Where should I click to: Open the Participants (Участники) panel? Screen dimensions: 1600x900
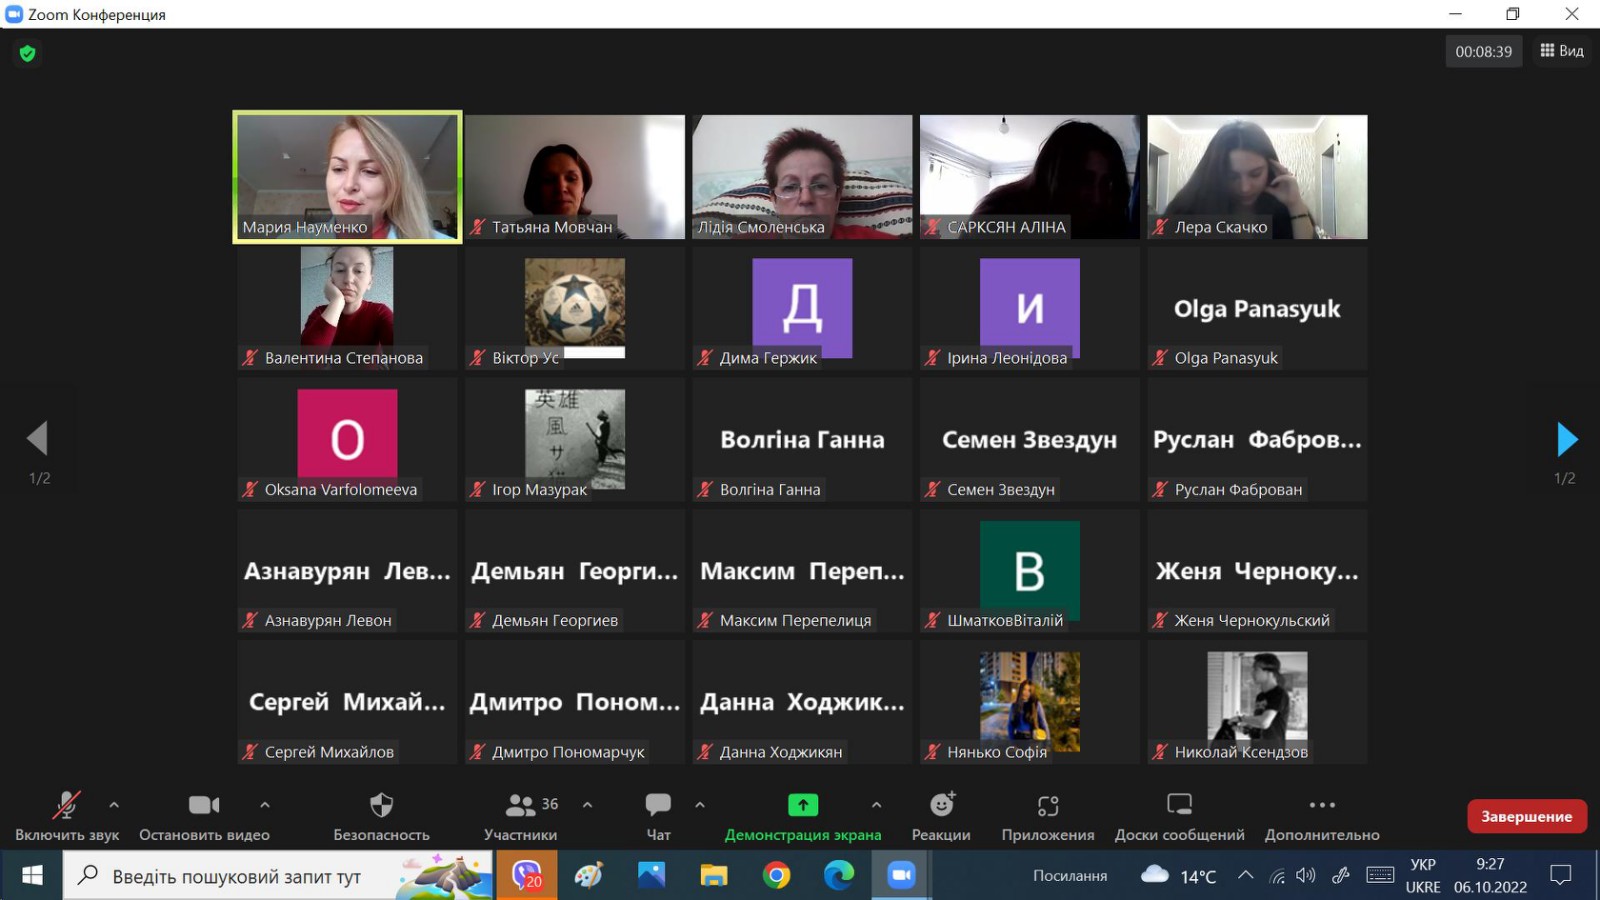521,806
